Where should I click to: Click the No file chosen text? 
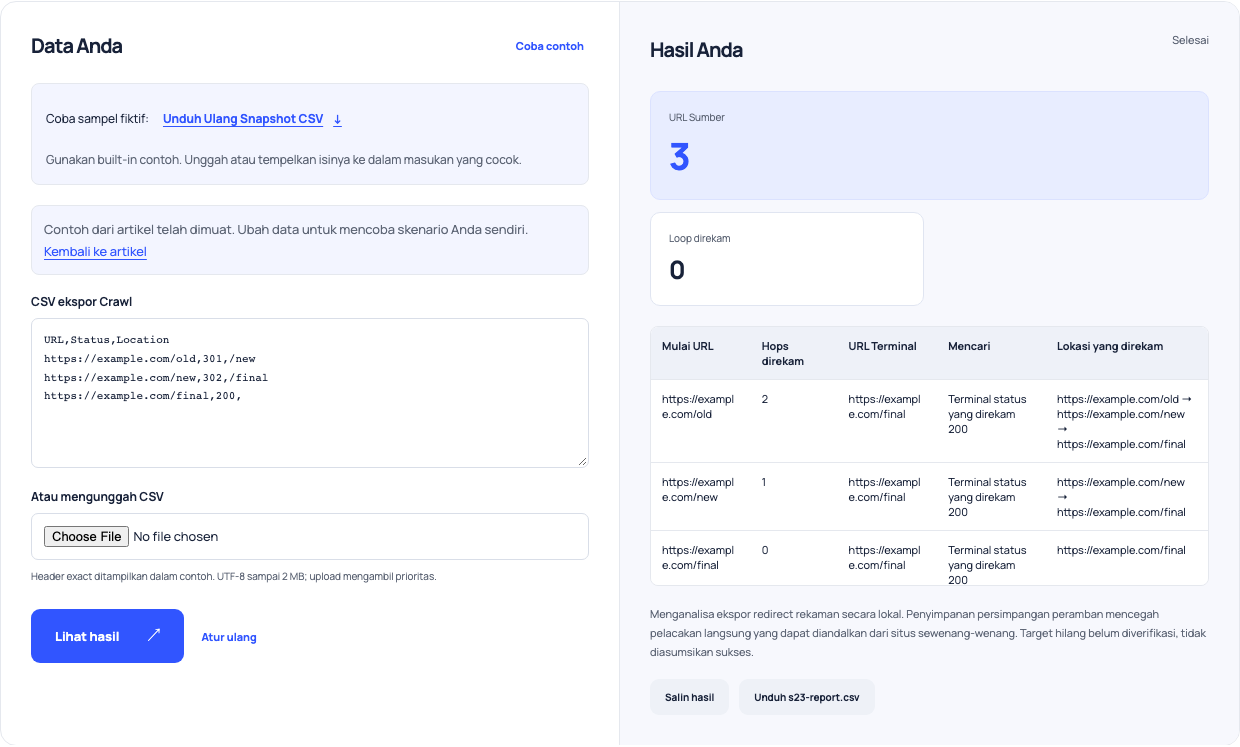[x=176, y=537]
